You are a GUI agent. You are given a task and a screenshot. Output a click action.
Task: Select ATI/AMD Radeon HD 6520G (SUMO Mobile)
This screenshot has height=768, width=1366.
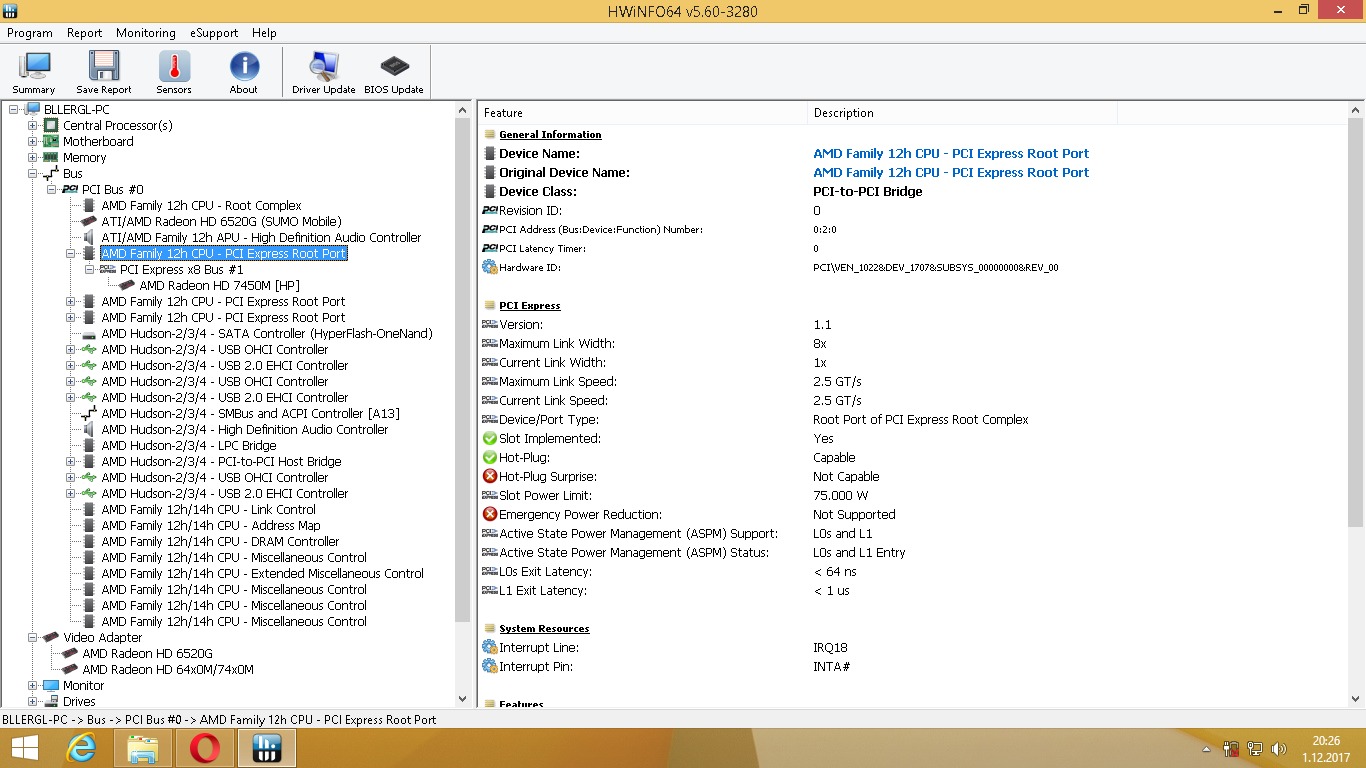pos(221,221)
